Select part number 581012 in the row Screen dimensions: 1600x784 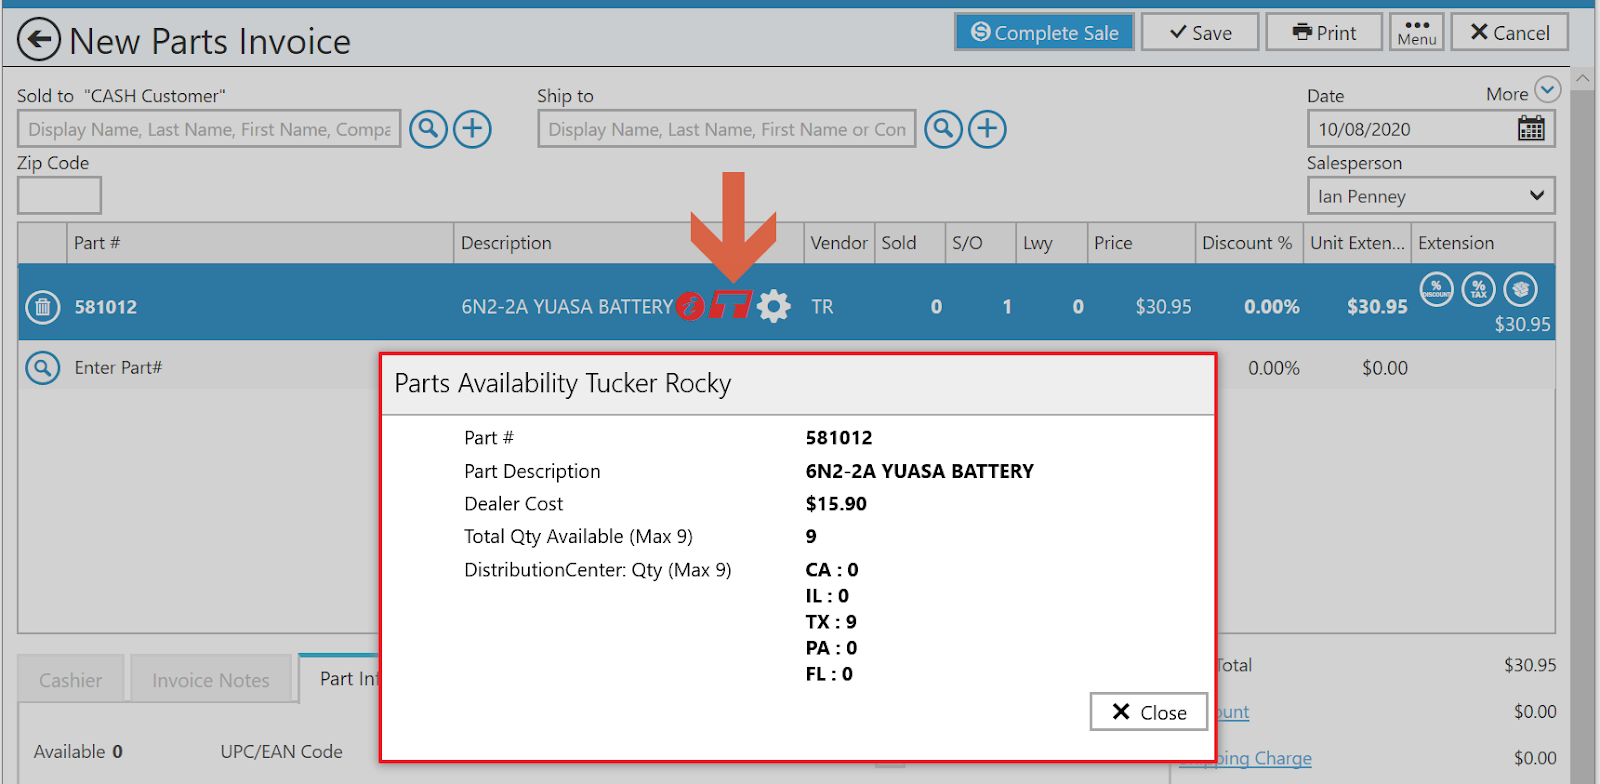106,307
